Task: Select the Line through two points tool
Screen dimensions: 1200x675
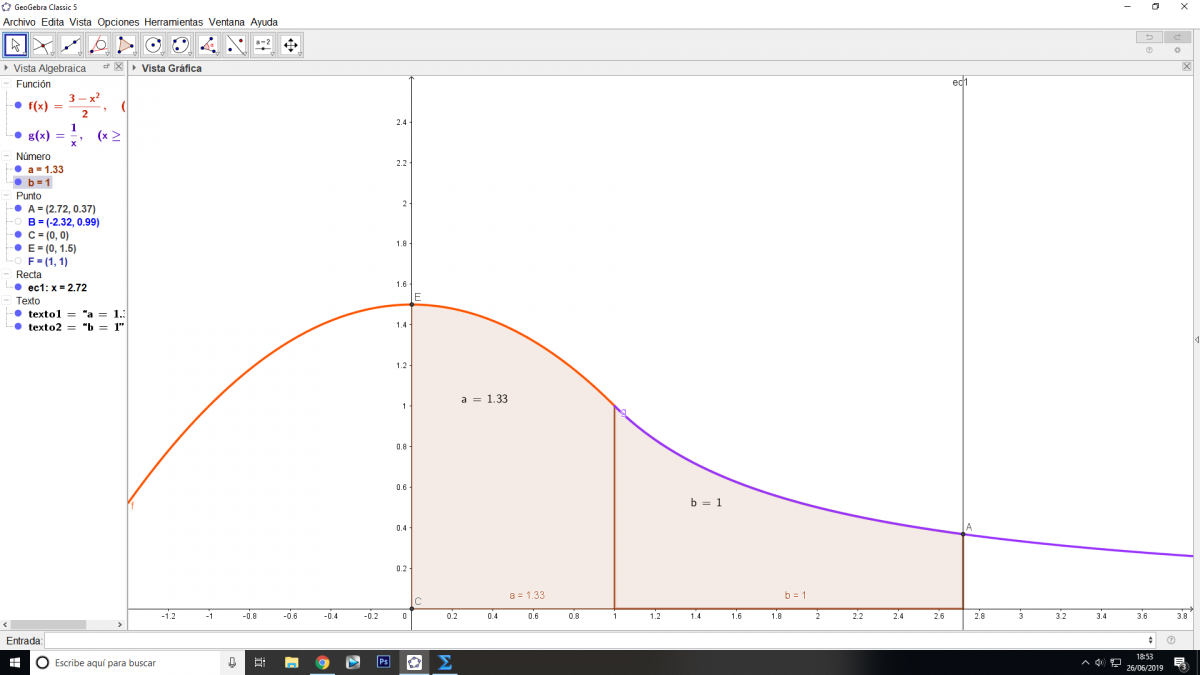Action: (x=71, y=45)
